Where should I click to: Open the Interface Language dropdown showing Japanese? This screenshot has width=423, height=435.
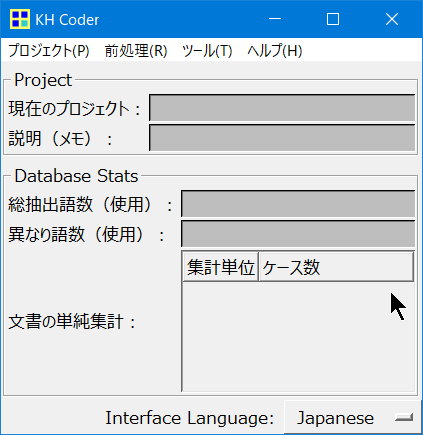(353, 418)
